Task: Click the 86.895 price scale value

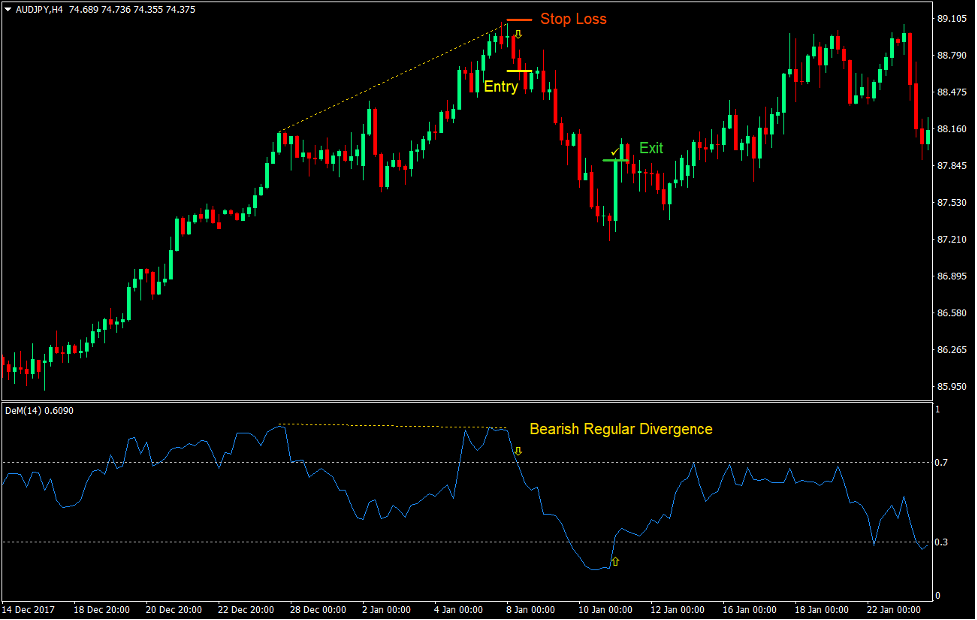Action: [951, 277]
